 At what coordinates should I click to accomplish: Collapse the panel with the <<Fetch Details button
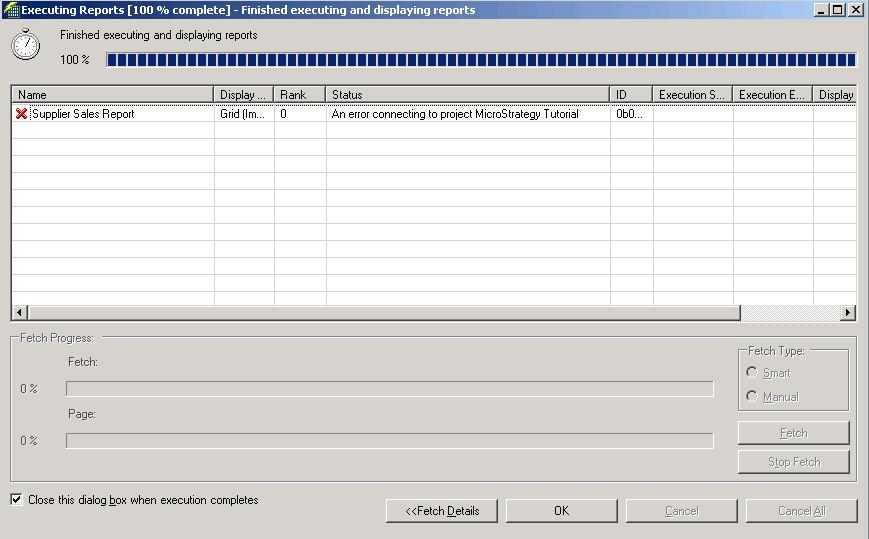point(442,511)
